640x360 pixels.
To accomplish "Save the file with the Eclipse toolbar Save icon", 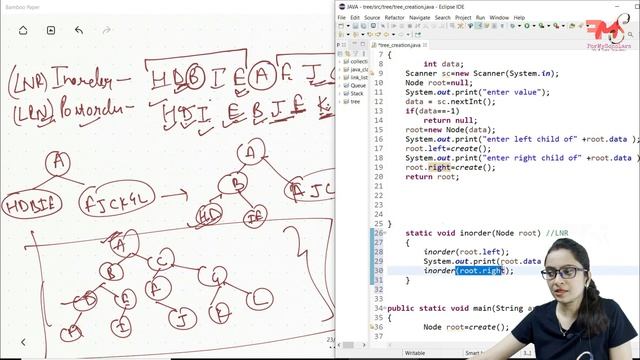I will tap(356, 26).
